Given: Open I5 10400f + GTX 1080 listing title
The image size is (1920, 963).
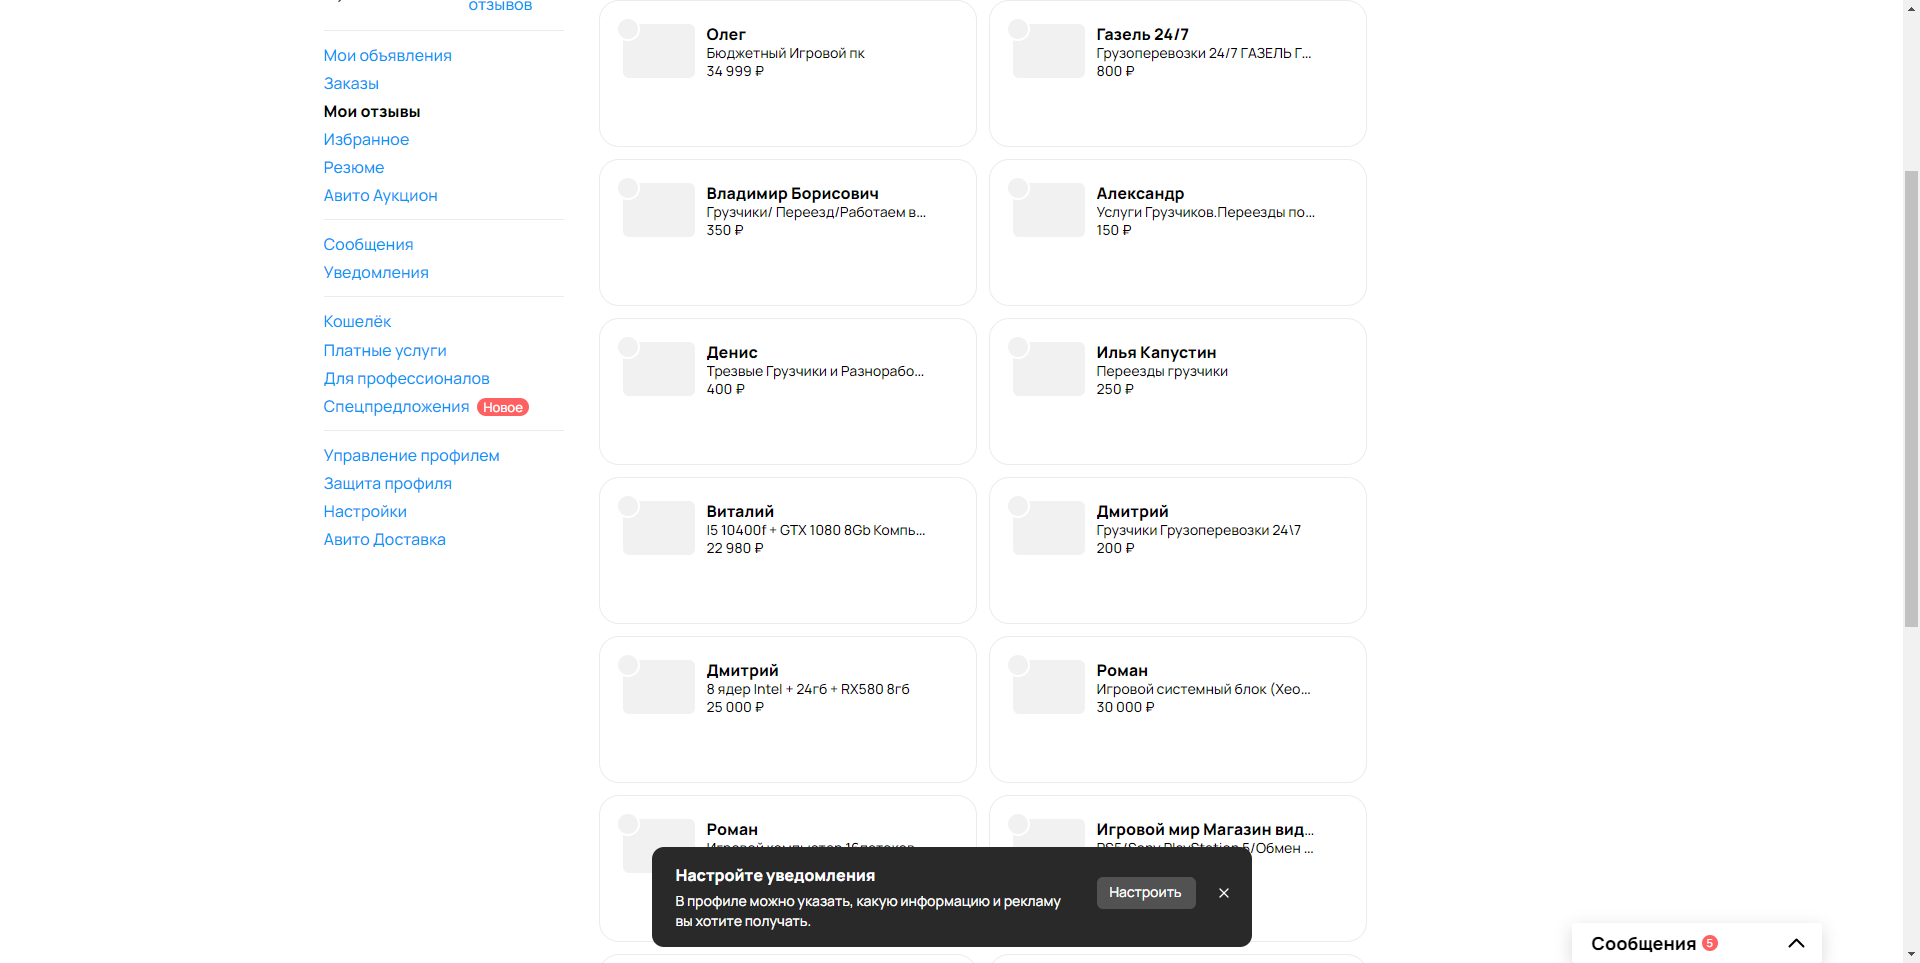Looking at the screenshot, I should click(816, 530).
